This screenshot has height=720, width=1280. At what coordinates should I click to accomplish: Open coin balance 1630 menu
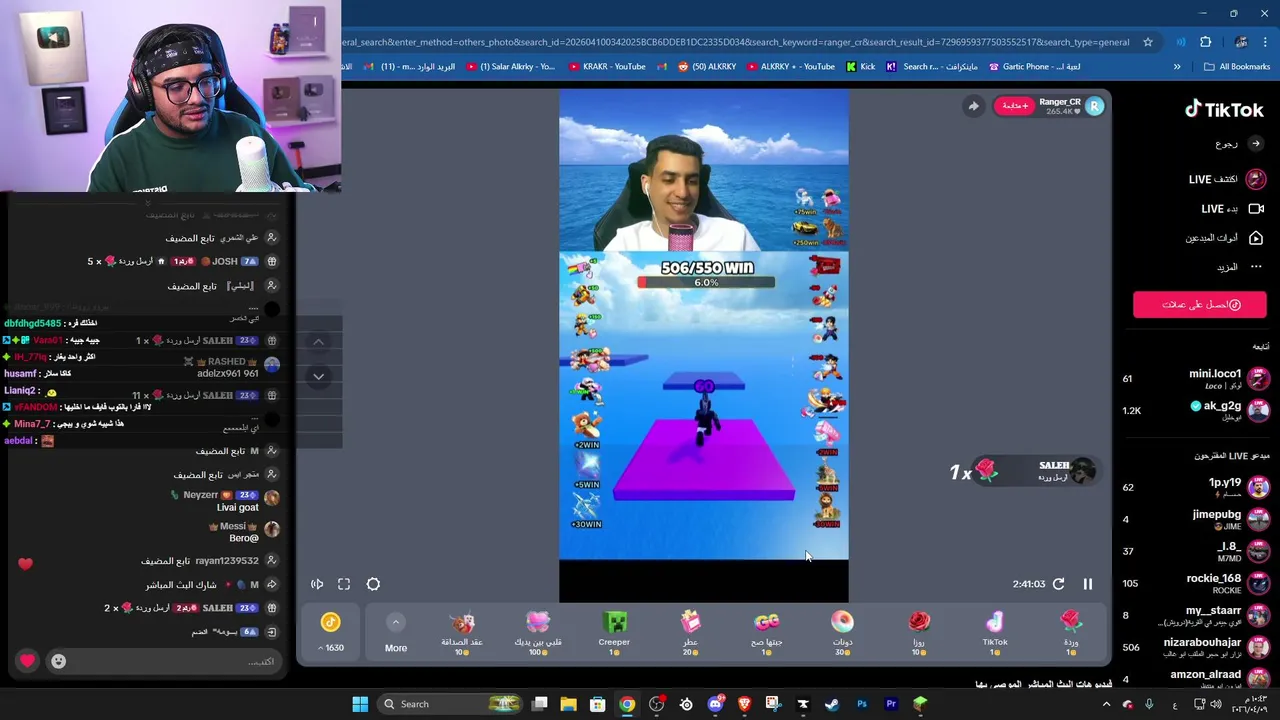pos(331,634)
